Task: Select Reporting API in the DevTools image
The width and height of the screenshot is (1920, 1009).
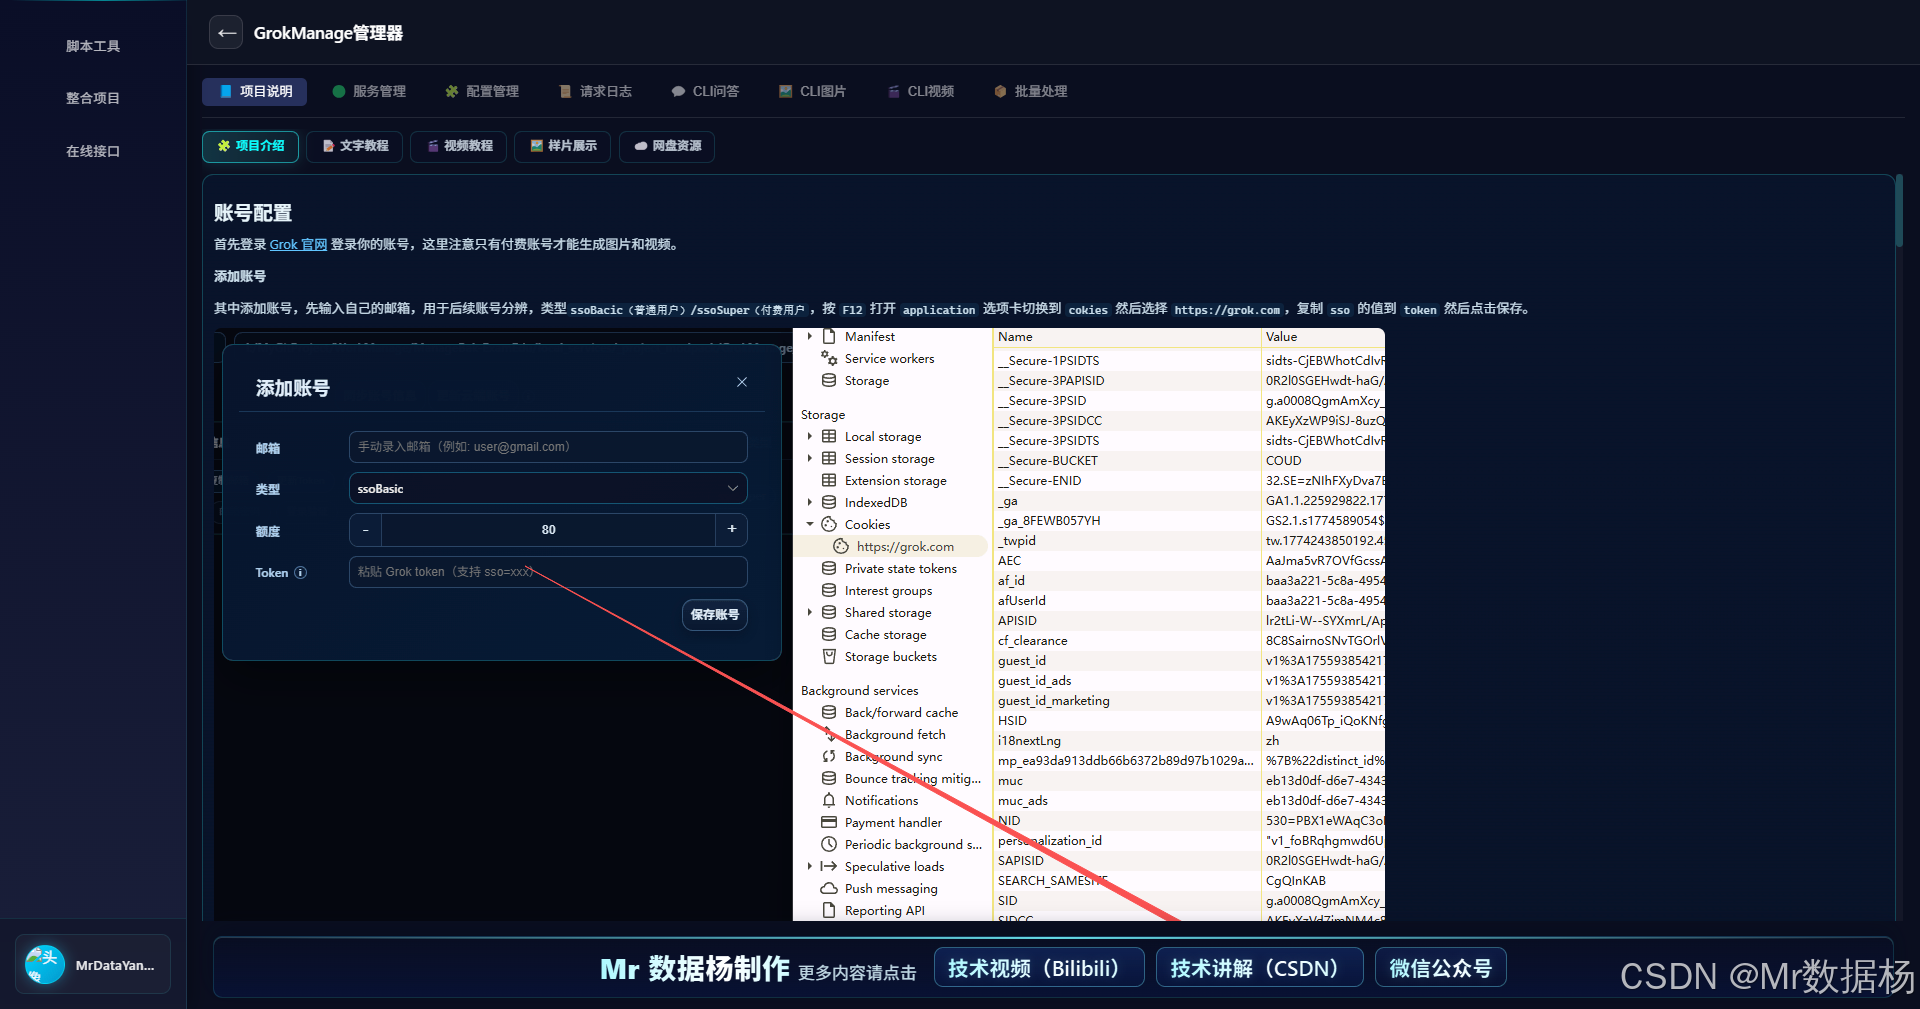Action: point(884,911)
